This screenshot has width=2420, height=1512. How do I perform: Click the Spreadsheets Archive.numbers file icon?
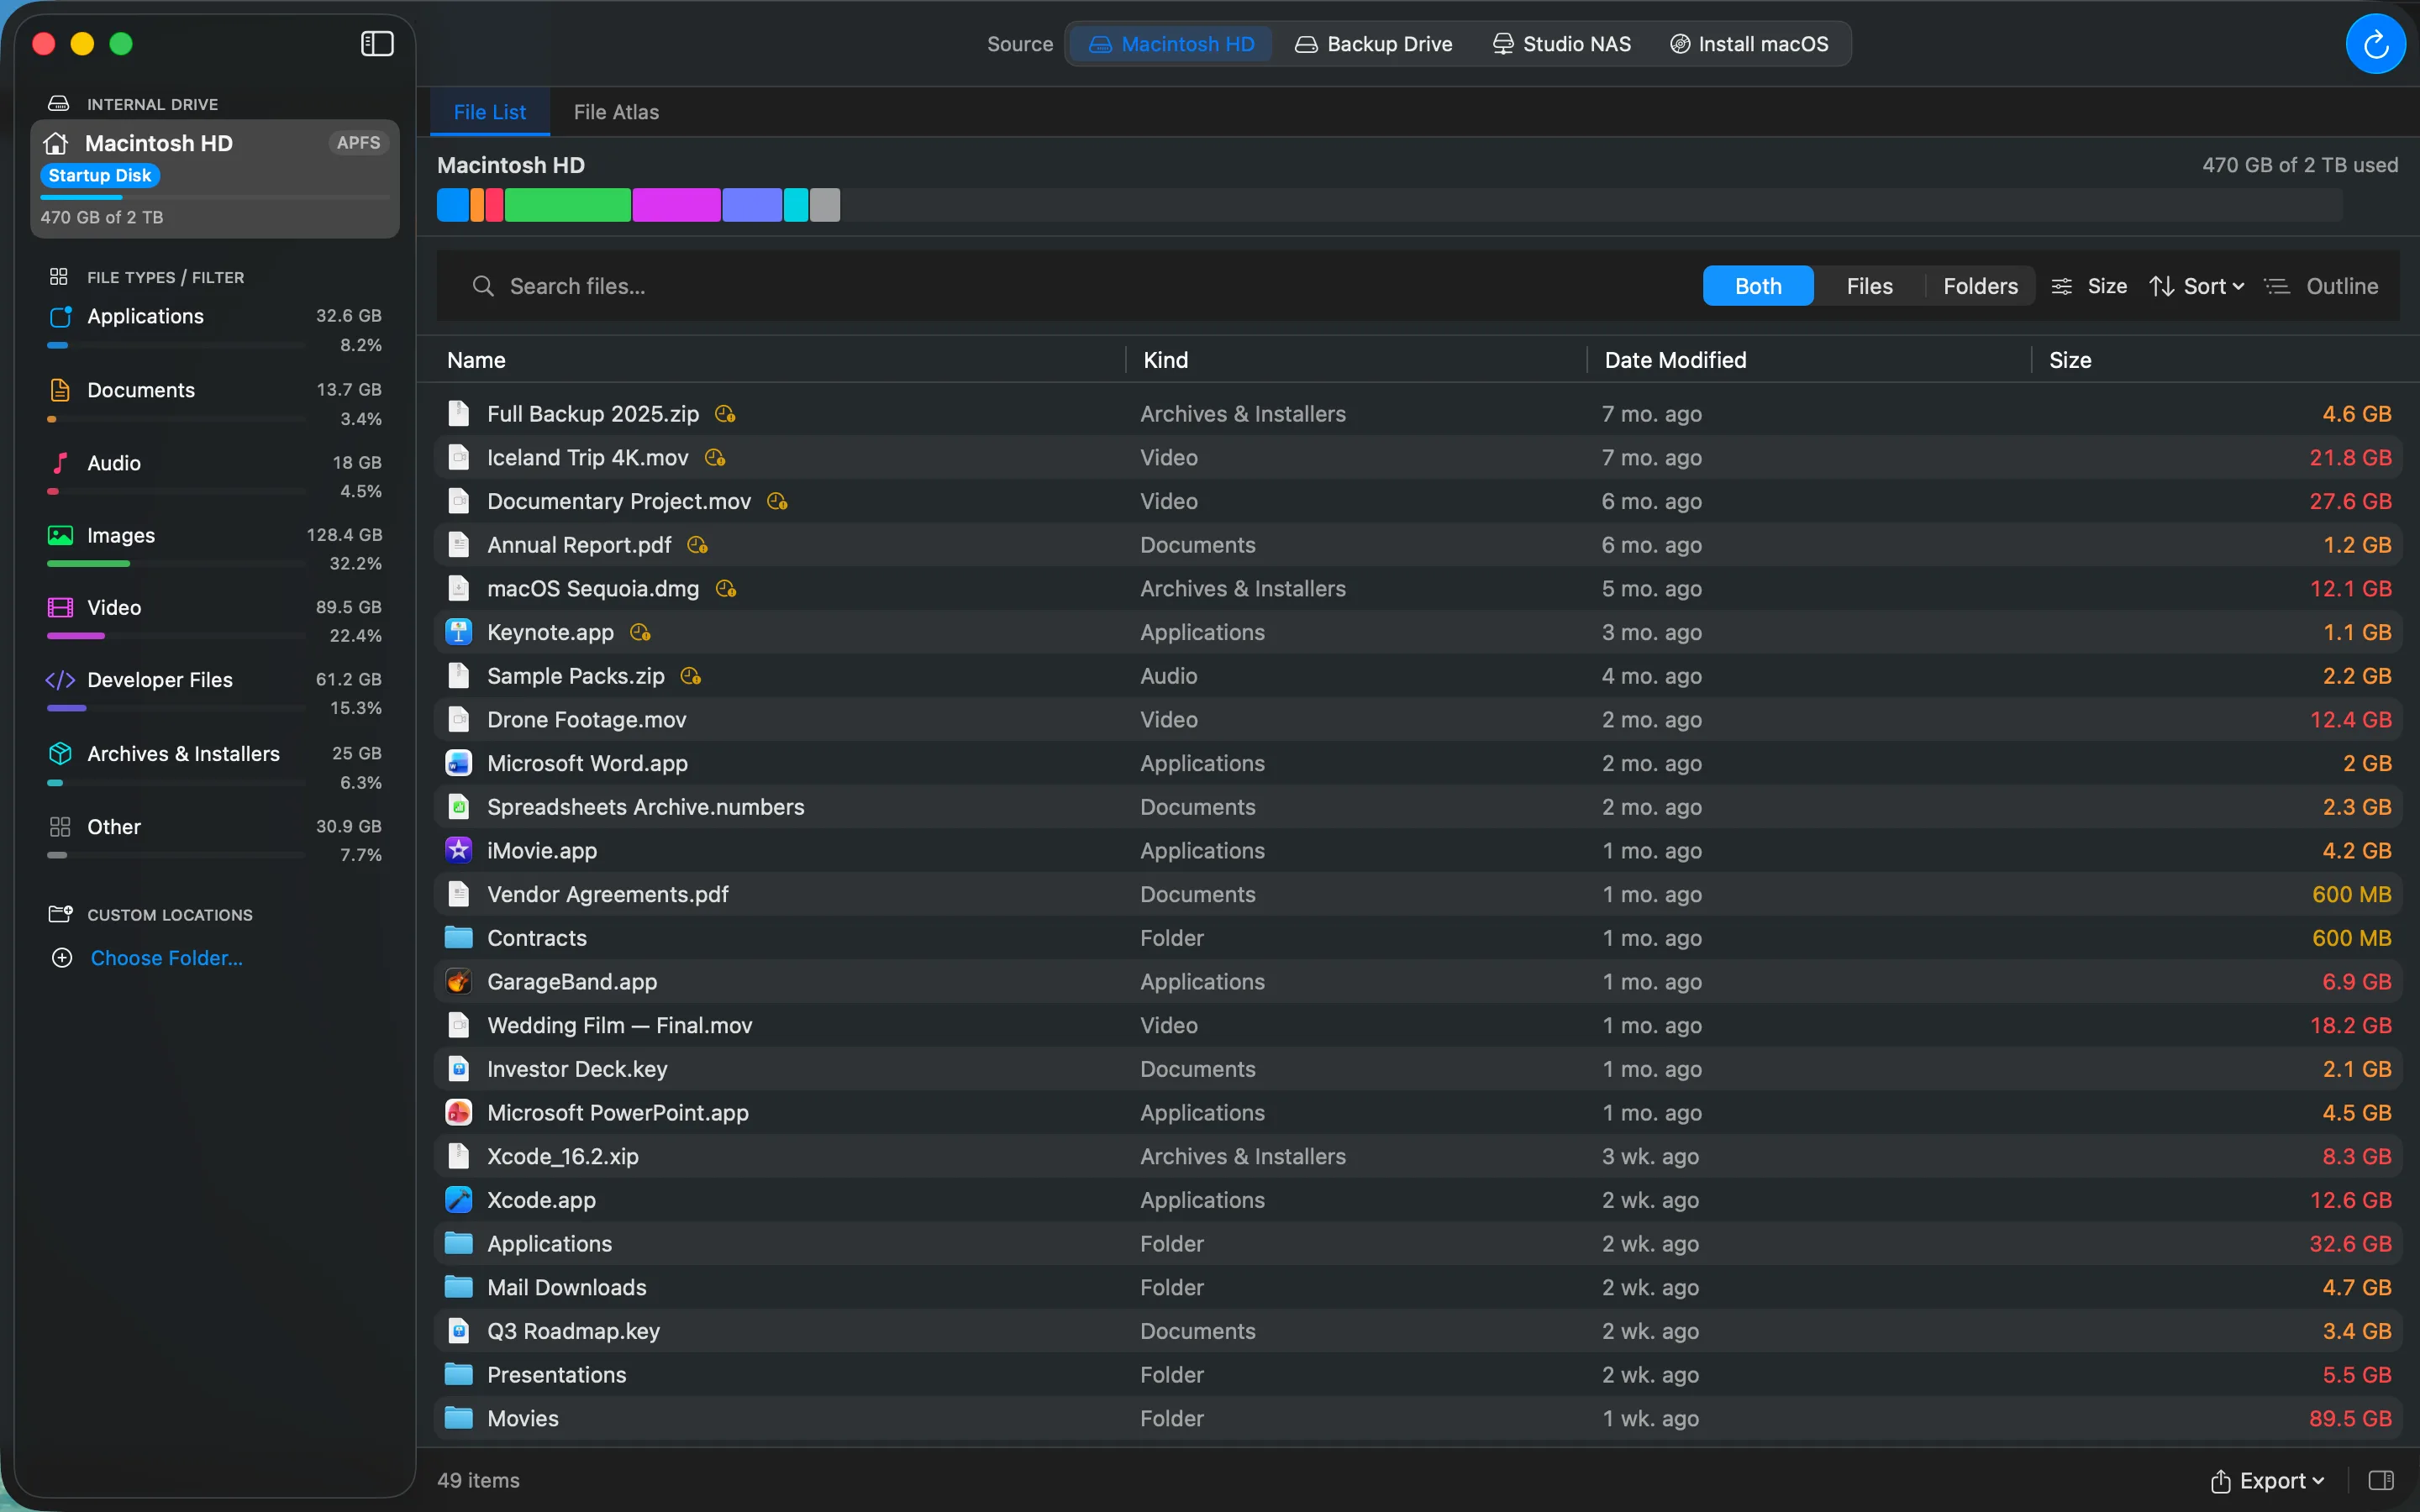(458, 807)
